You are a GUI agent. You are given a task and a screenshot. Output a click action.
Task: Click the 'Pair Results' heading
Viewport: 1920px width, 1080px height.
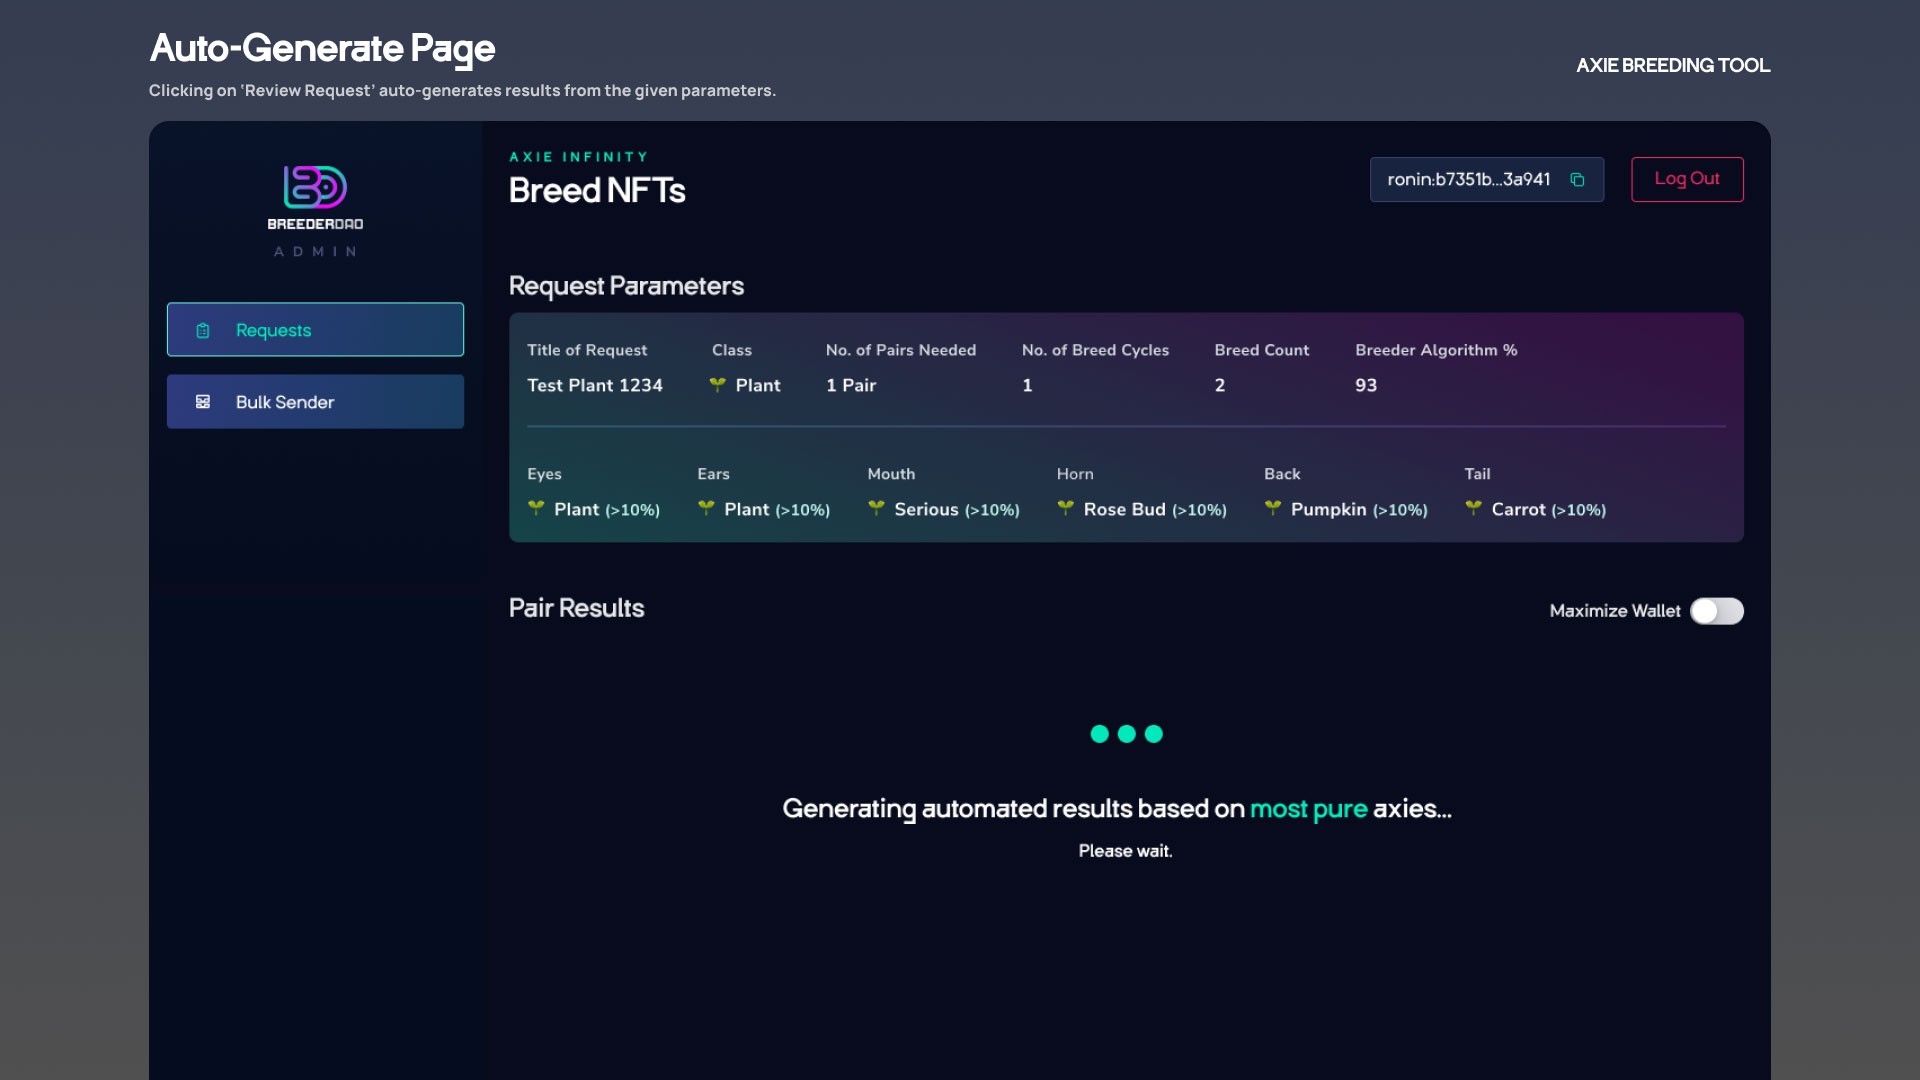click(x=576, y=608)
